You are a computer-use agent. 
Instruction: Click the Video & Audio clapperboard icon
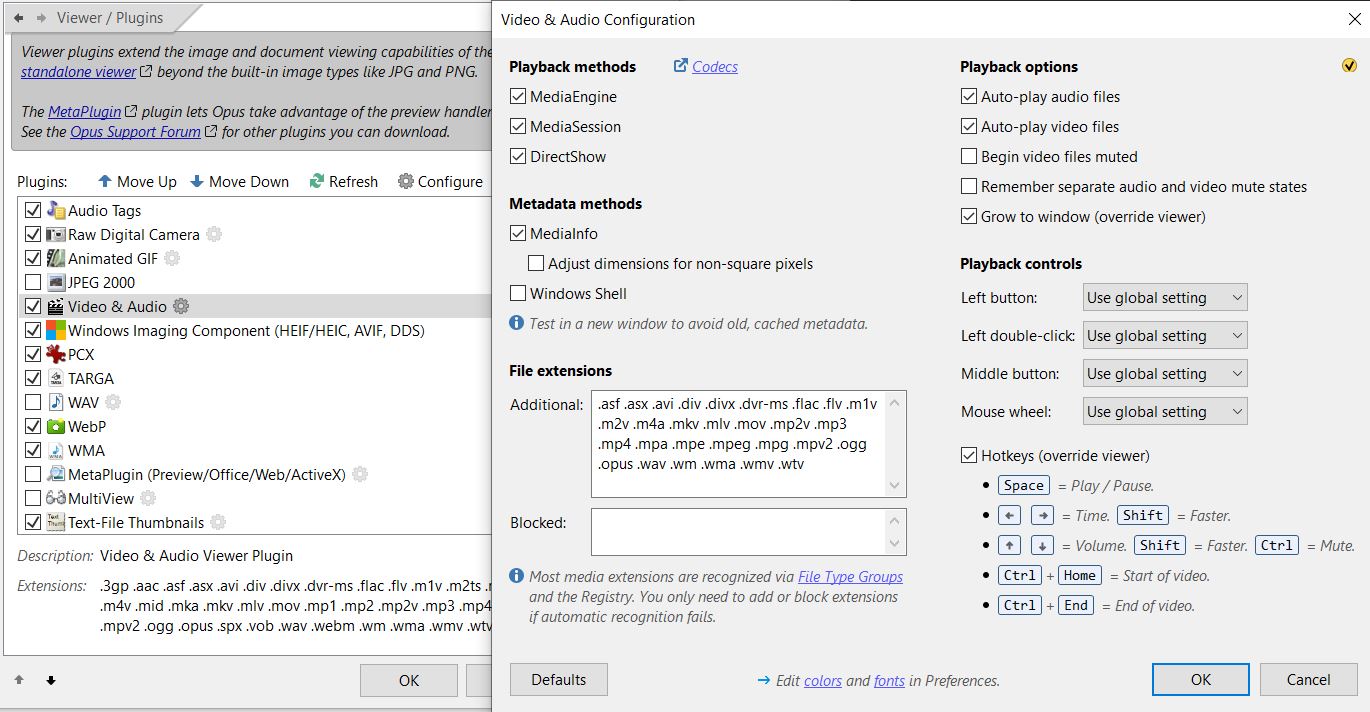tap(56, 306)
